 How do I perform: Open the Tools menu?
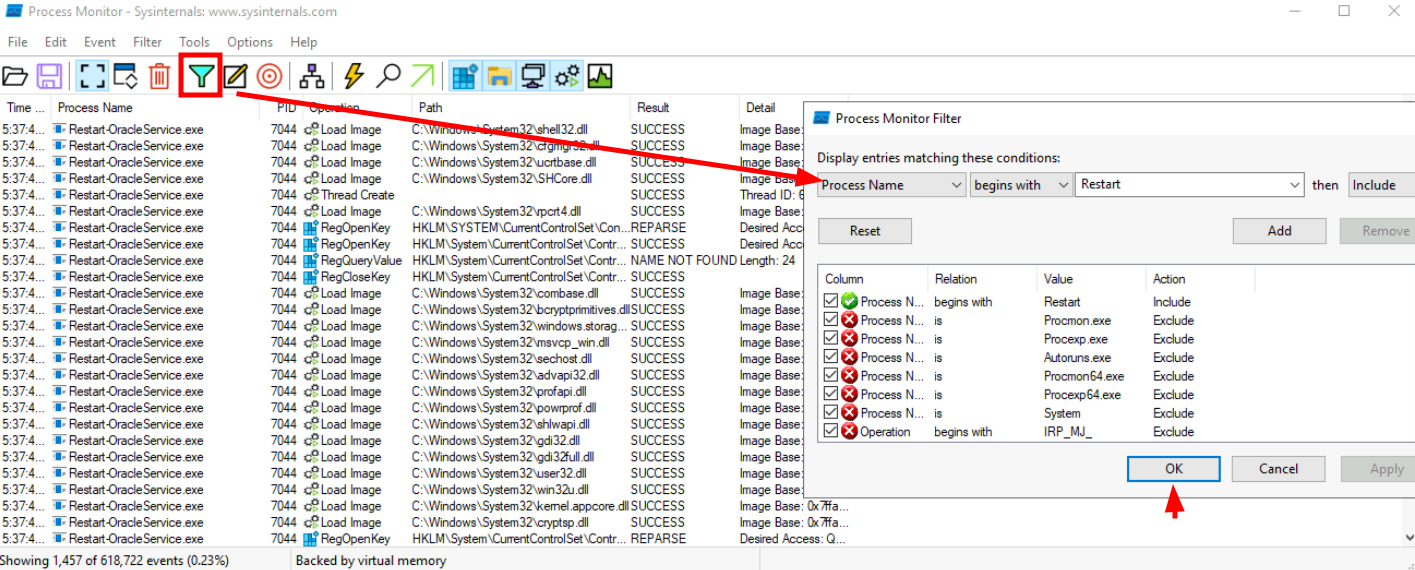(194, 42)
